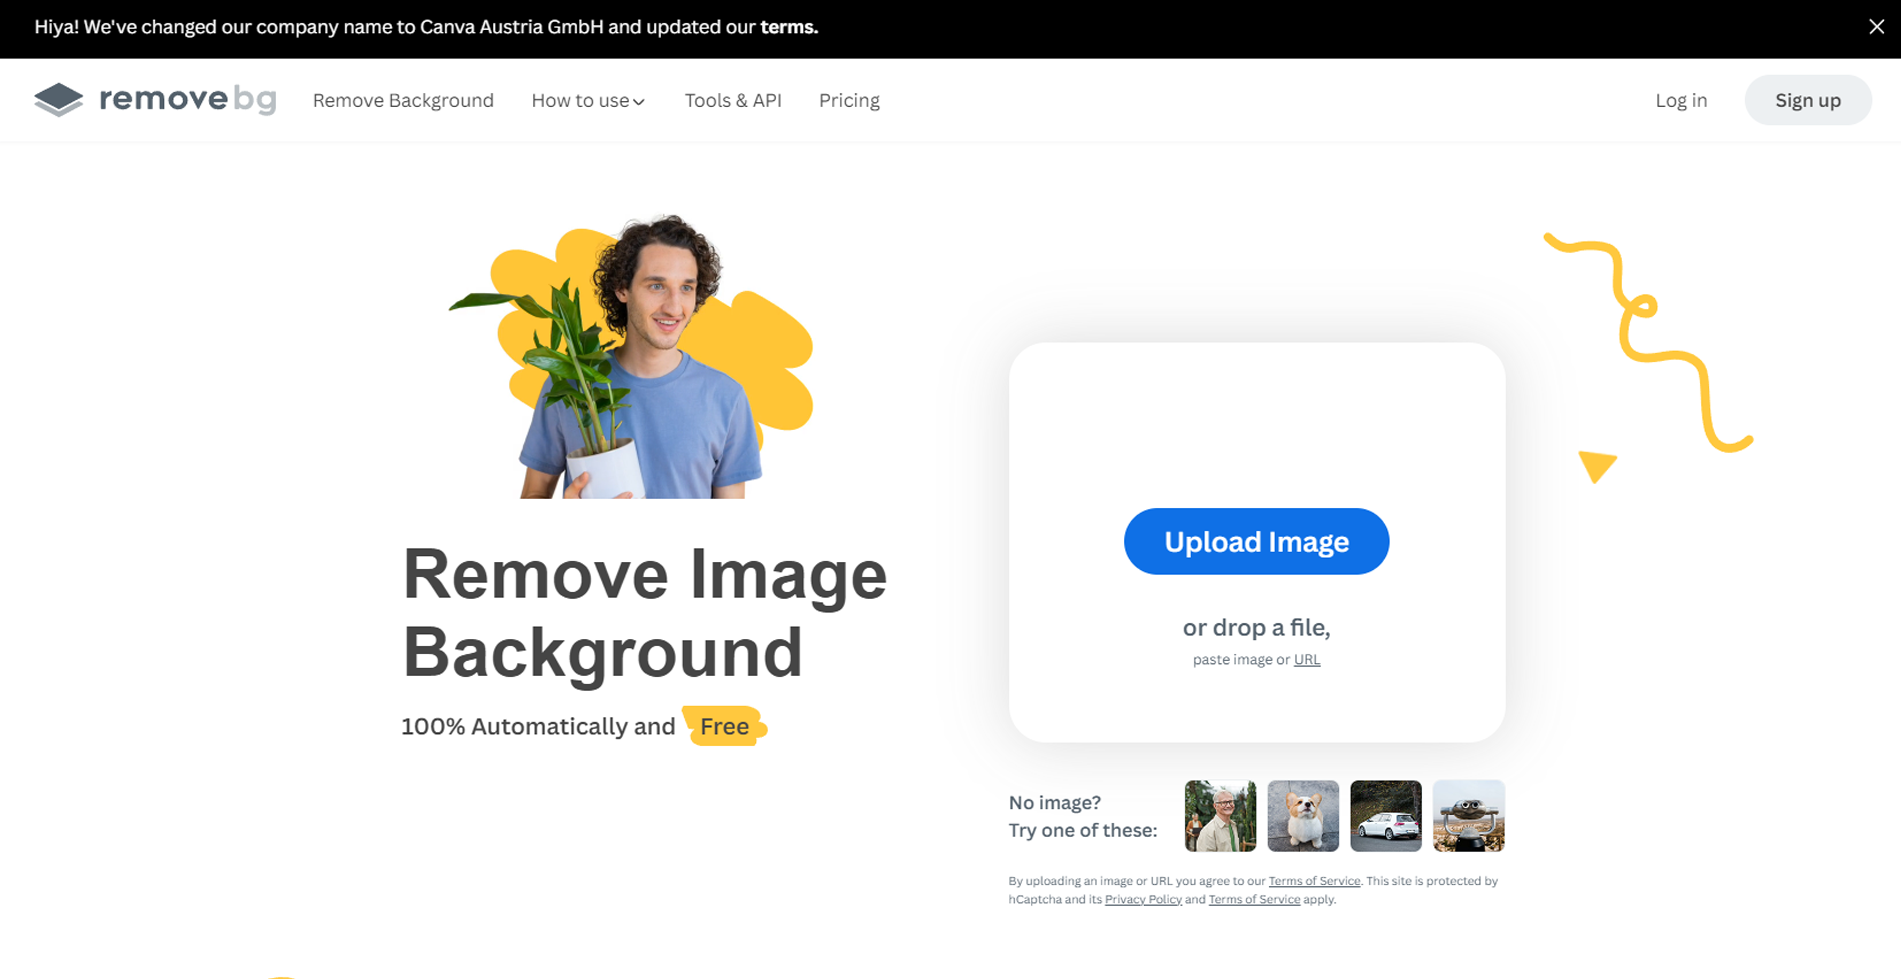
Task: Open Terms of Service after 'agree to our'
Action: [1314, 881]
